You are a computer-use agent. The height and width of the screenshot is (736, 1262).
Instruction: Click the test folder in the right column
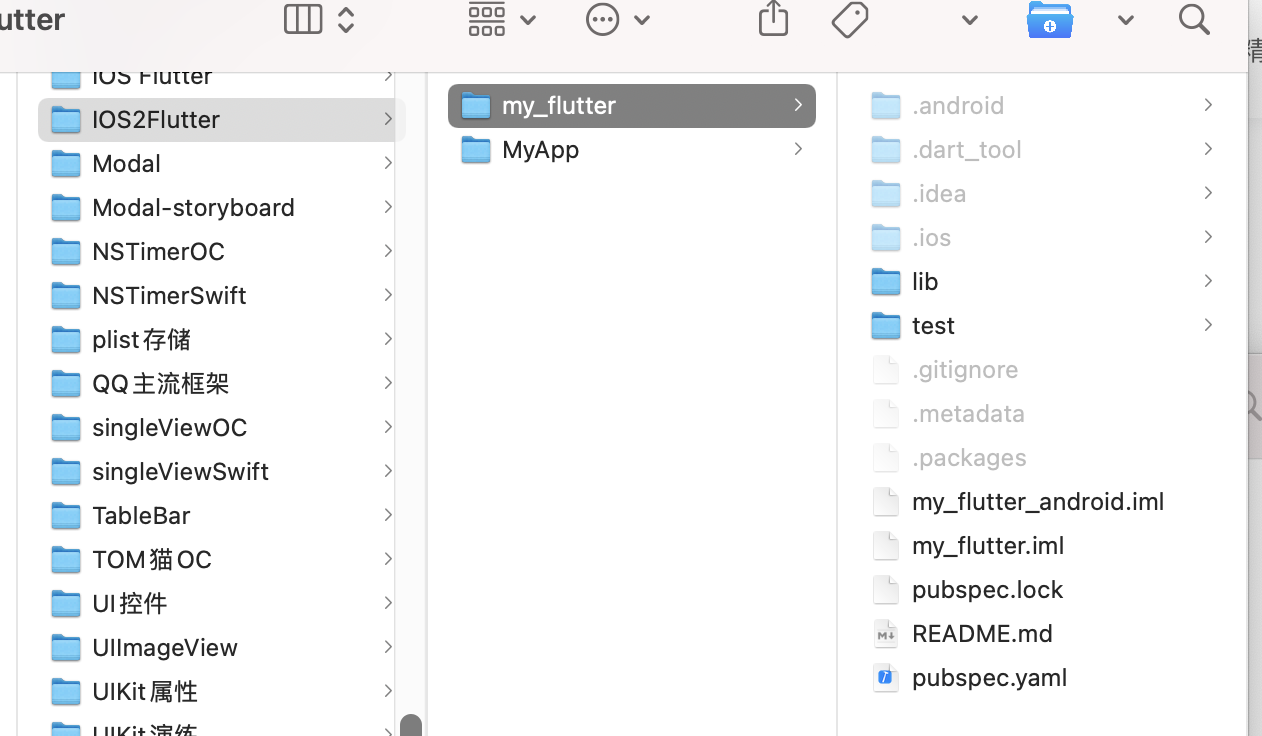click(932, 325)
